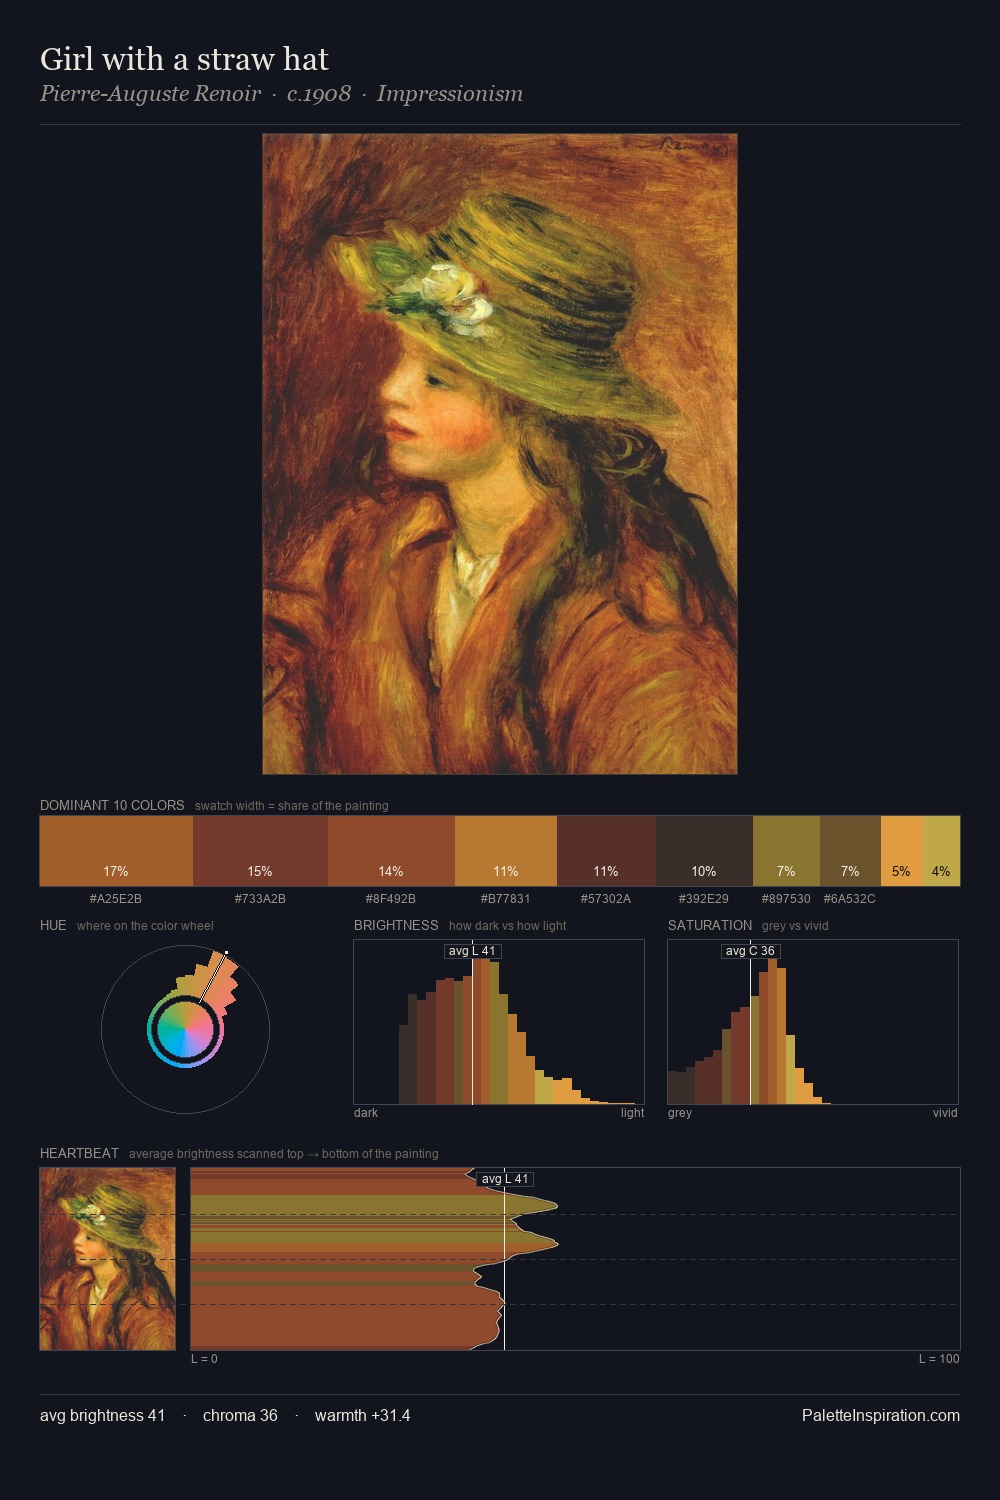This screenshot has height=1500, width=1000.
Task: Select the 14% swatch #8F492B
Action: click(x=391, y=851)
